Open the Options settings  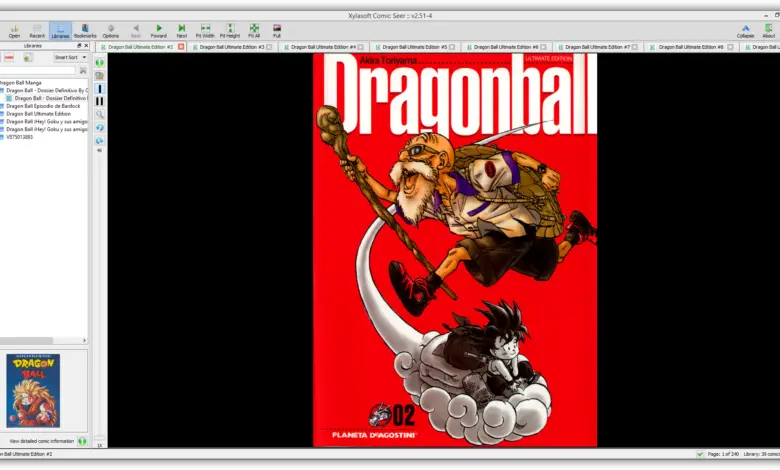tap(110, 31)
